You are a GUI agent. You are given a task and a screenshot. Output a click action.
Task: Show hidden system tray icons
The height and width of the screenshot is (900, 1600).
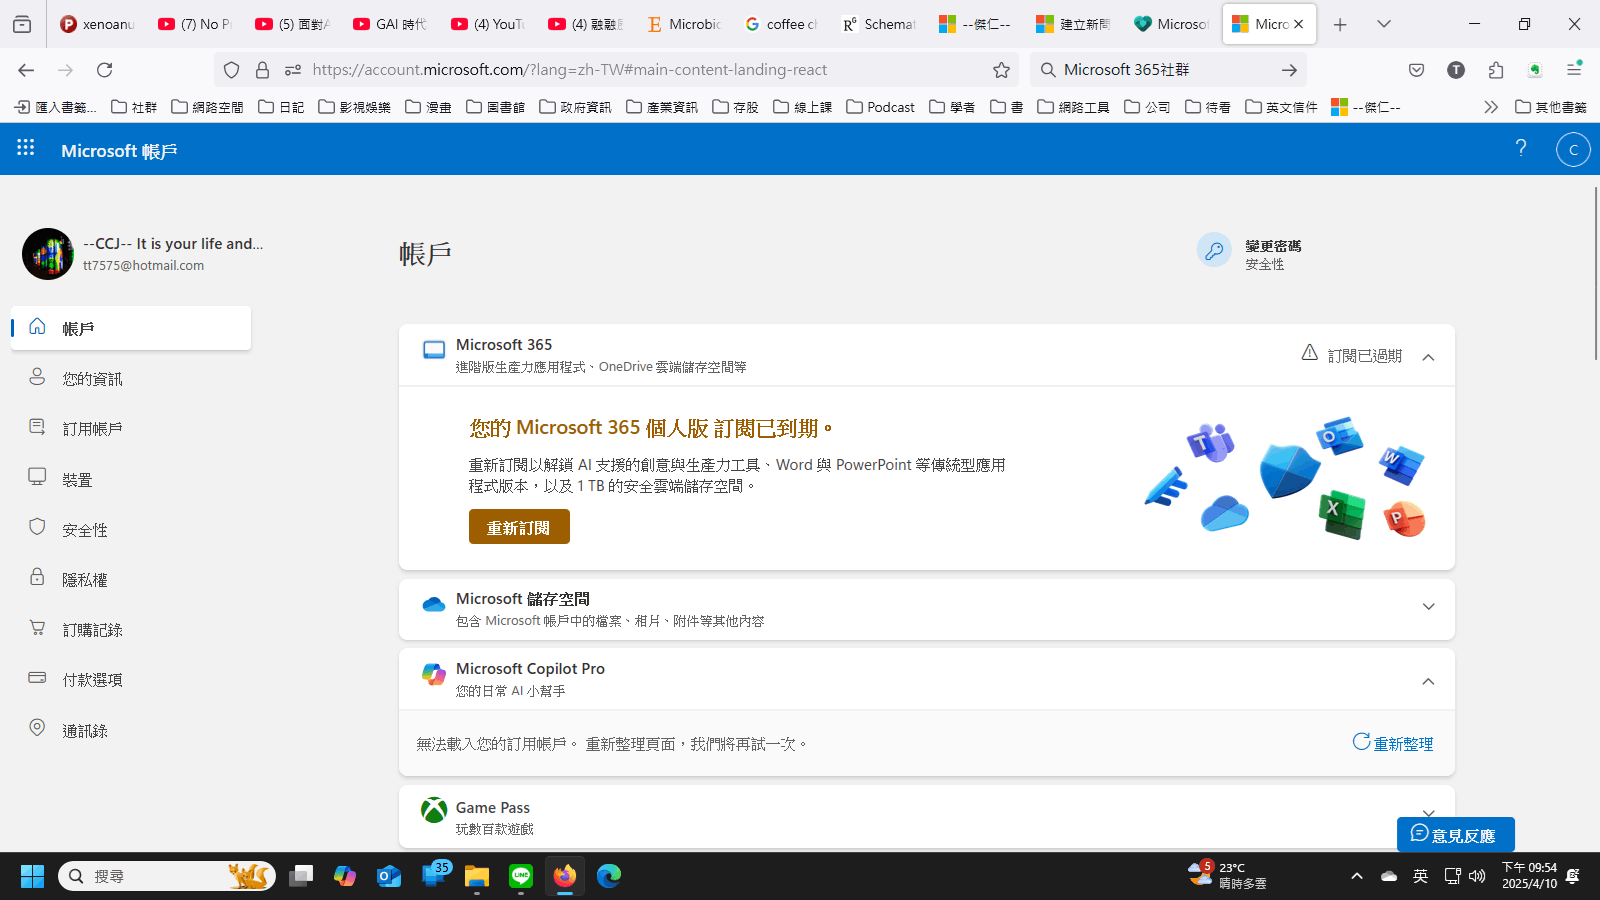point(1357,877)
